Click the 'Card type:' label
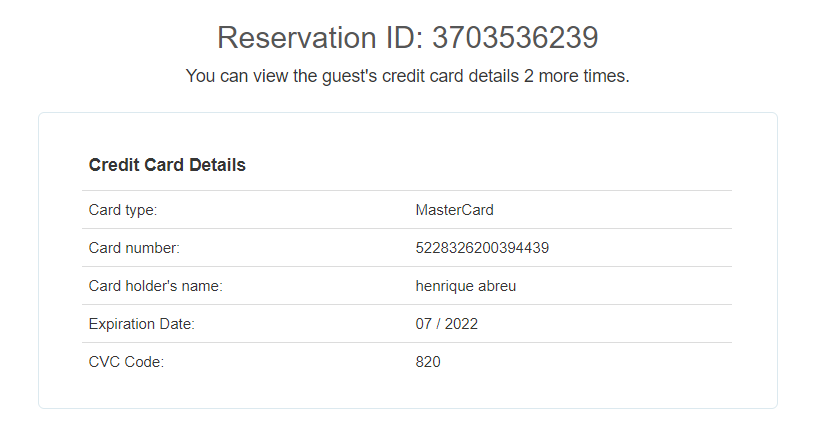The height and width of the screenshot is (430, 837). (x=123, y=210)
